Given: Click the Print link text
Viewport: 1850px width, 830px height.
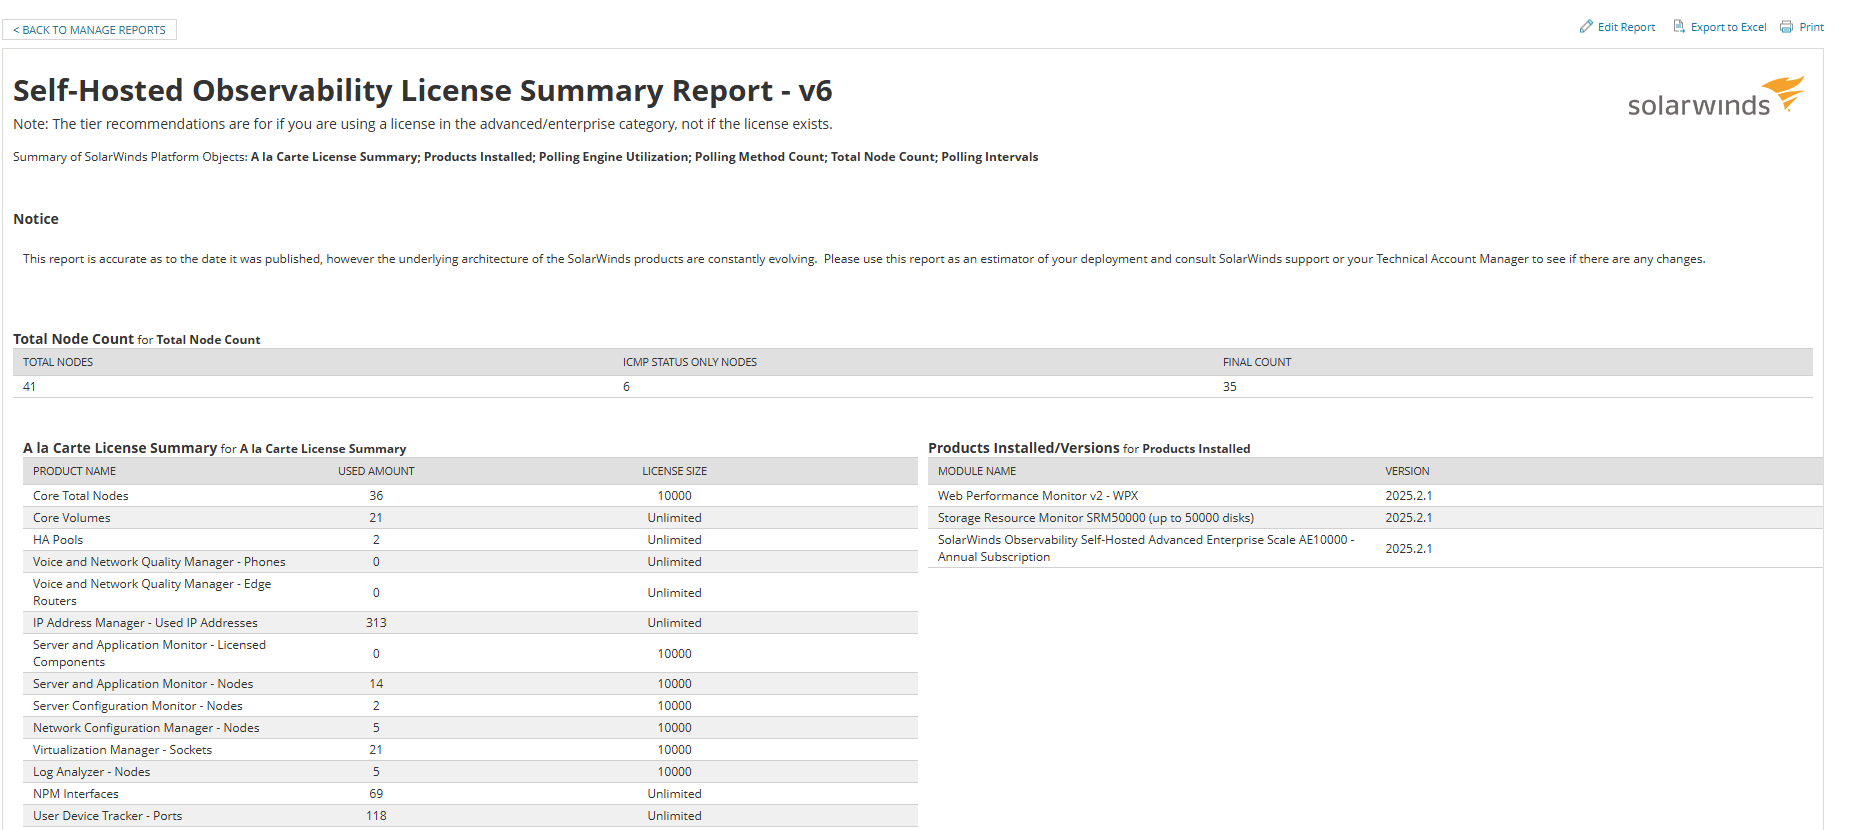Looking at the screenshot, I should [x=1811, y=27].
